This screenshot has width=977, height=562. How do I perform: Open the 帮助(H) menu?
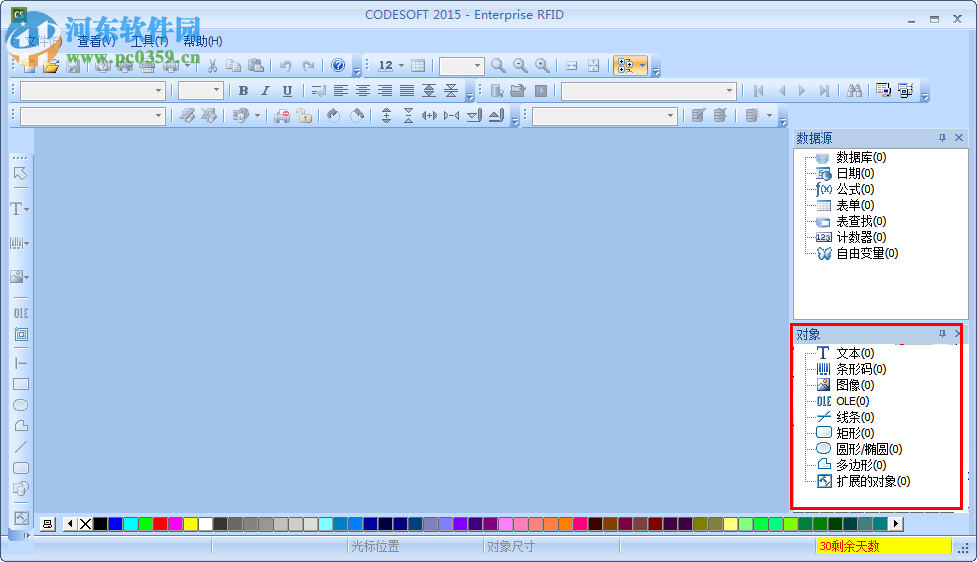pyautogui.click(x=203, y=41)
